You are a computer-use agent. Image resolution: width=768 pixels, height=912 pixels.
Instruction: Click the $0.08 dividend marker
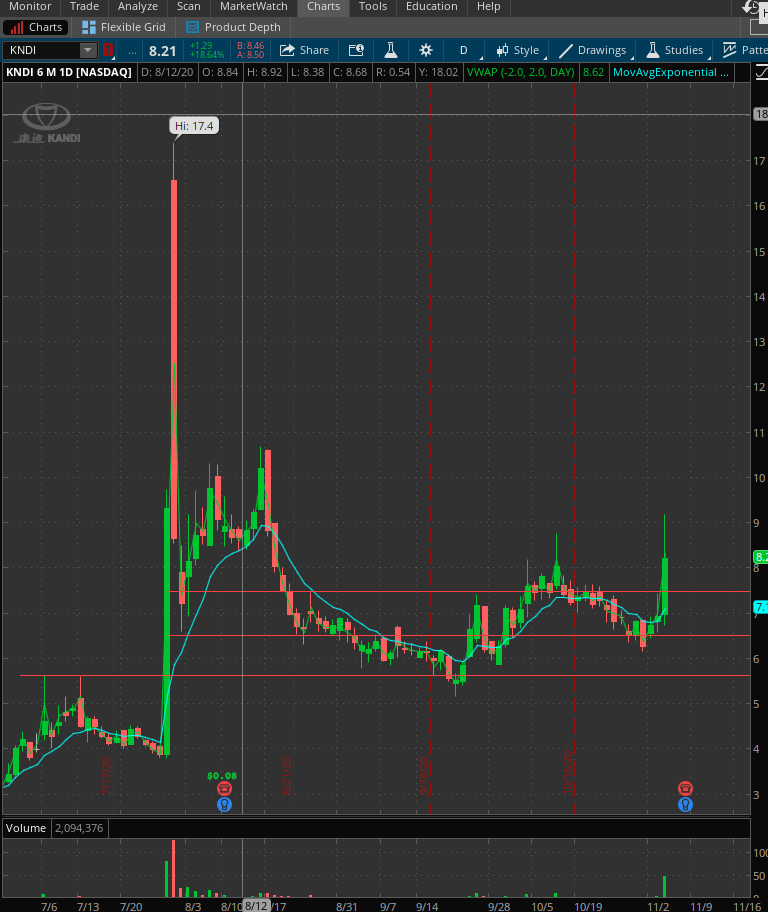pyautogui.click(x=222, y=776)
